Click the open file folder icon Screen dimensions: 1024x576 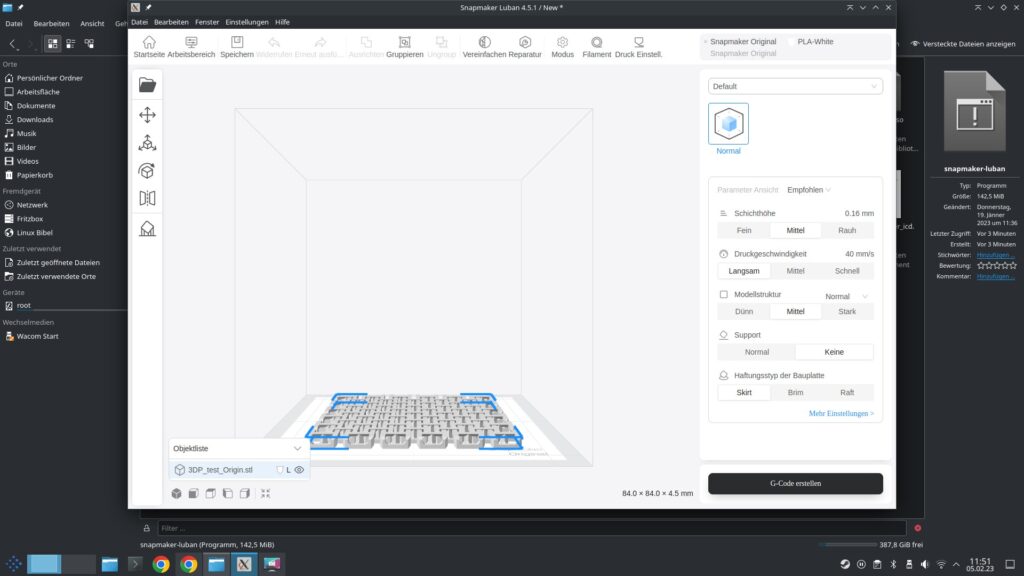coord(147,84)
